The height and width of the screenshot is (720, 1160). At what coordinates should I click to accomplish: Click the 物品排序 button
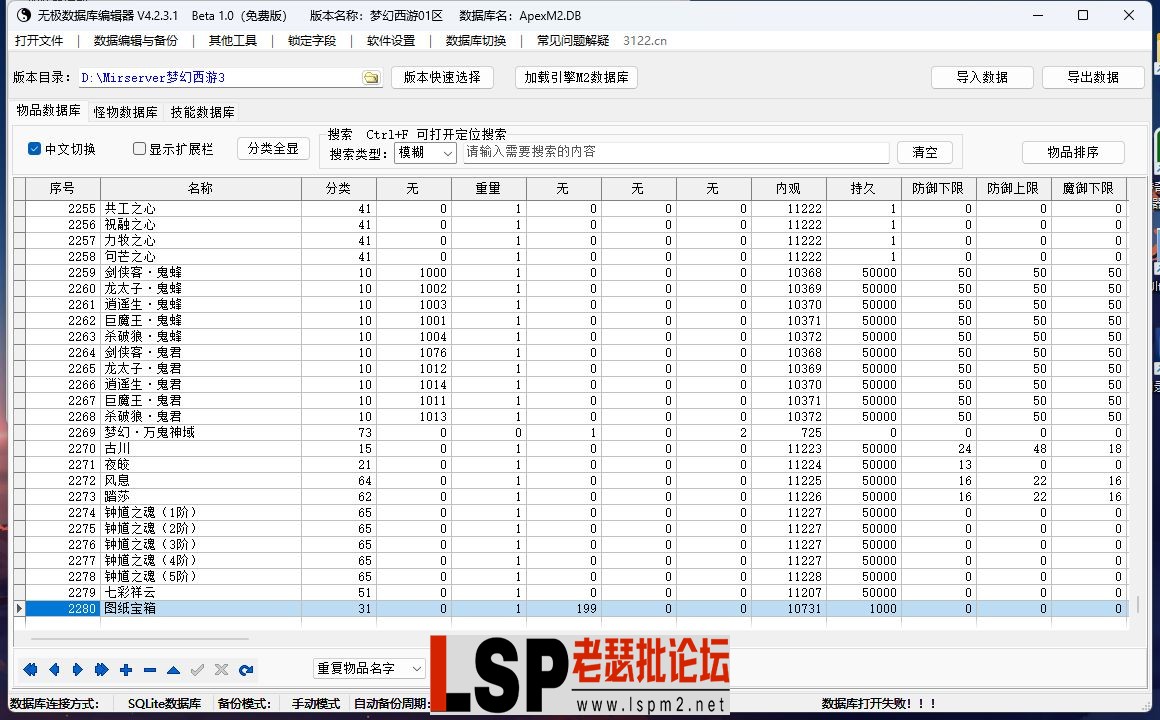pyautogui.click(x=1073, y=152)
